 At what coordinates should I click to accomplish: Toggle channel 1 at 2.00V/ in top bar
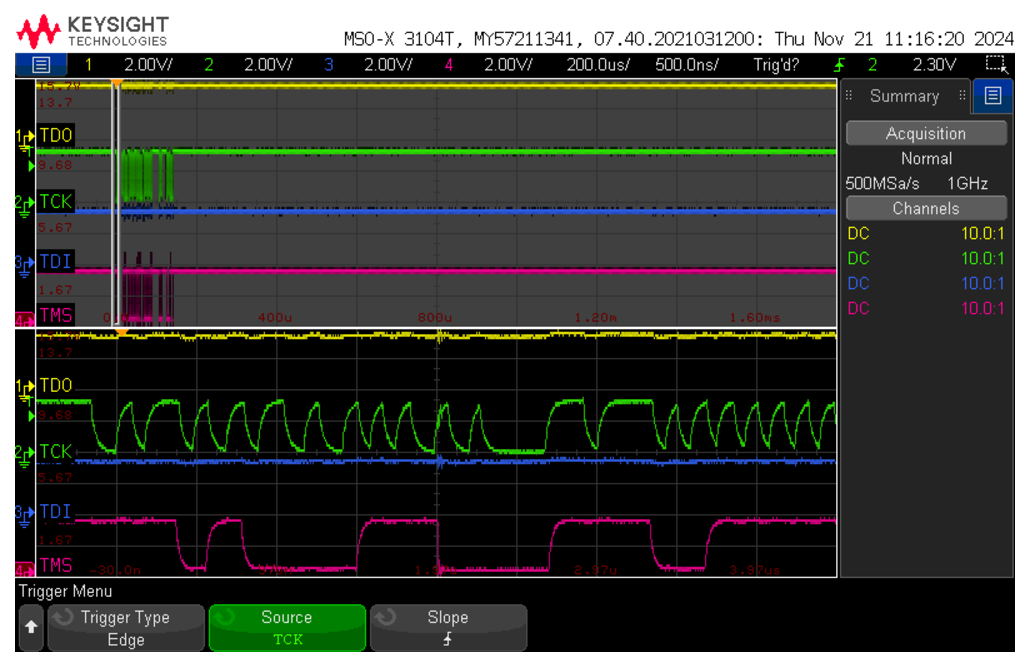(129, 65)
